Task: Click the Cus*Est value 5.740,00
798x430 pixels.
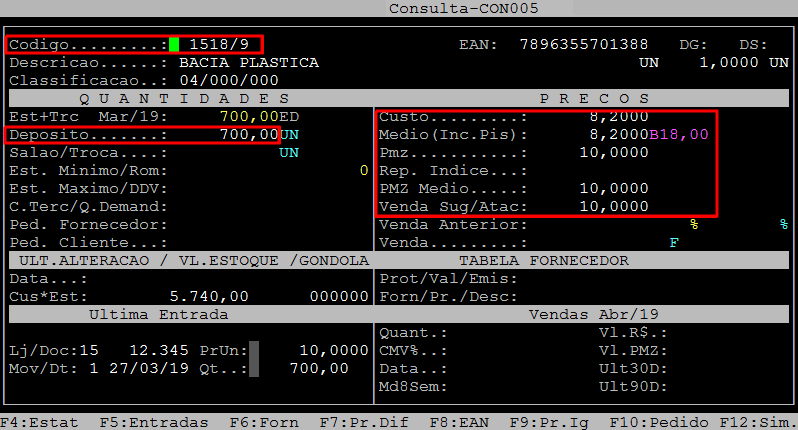Action: point(209,296)
